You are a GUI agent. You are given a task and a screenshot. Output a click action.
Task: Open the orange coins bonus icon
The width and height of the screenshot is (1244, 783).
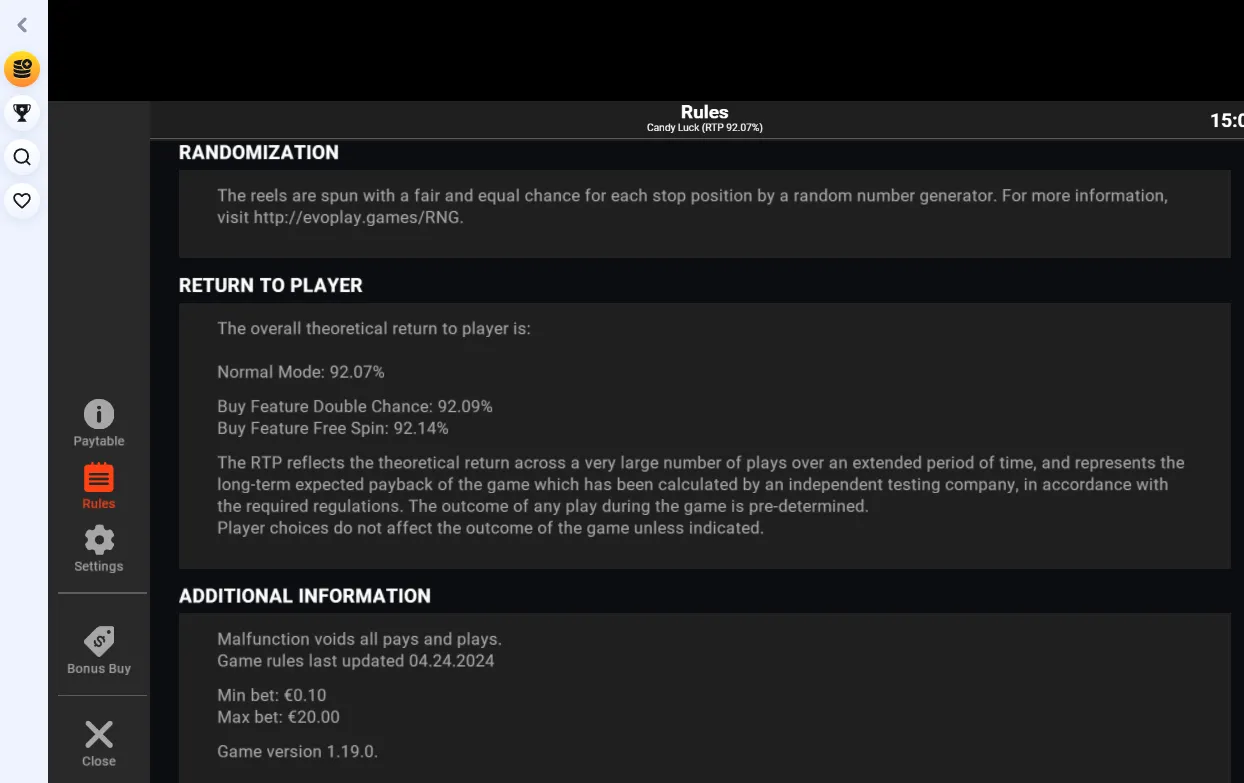(22, 69)
